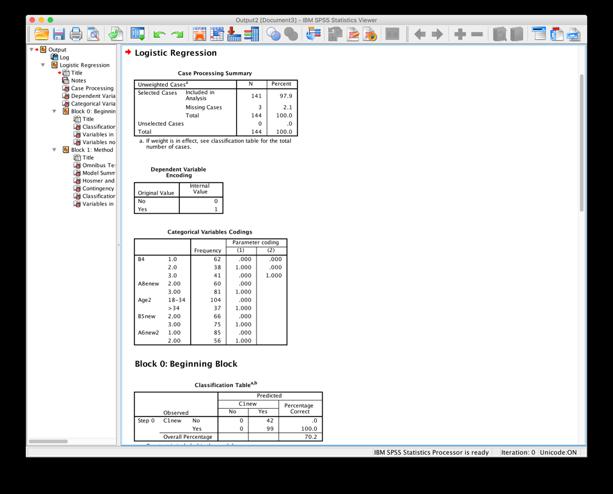Viewport: 613px width, 494px height.
Task: Open a file with the folder icon
Action: pos(41,34)
